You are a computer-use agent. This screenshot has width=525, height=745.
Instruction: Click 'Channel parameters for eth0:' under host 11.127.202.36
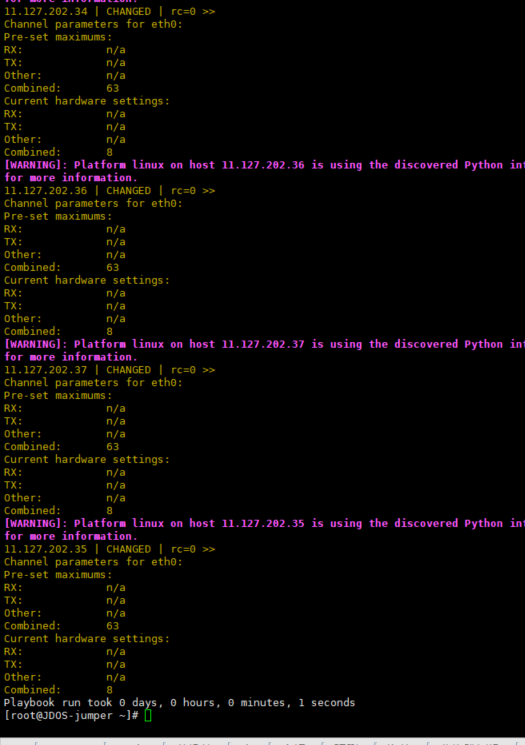pos(93,203)
